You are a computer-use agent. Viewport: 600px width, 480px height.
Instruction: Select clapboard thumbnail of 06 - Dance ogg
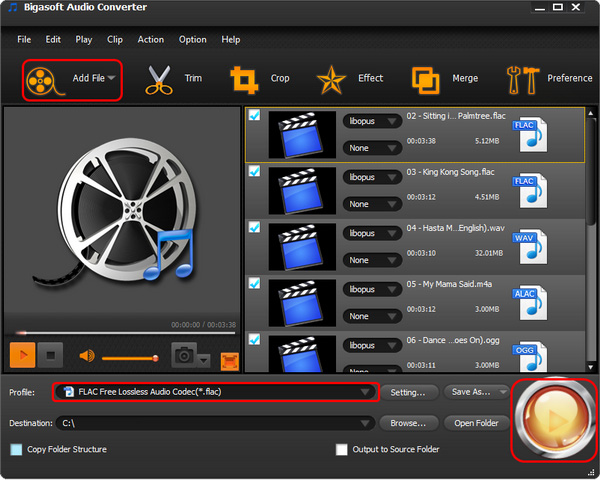tap(302, 354)
